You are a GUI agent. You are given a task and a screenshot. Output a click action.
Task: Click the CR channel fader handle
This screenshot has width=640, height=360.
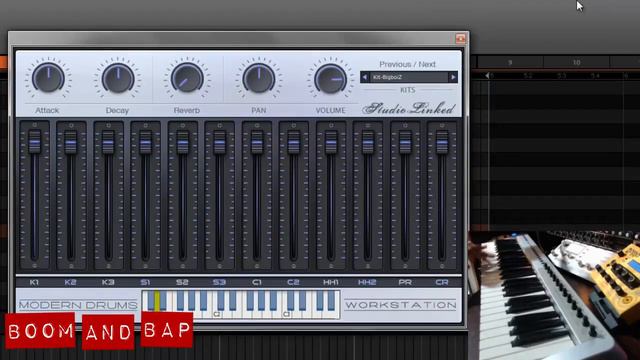pos(442,142)
